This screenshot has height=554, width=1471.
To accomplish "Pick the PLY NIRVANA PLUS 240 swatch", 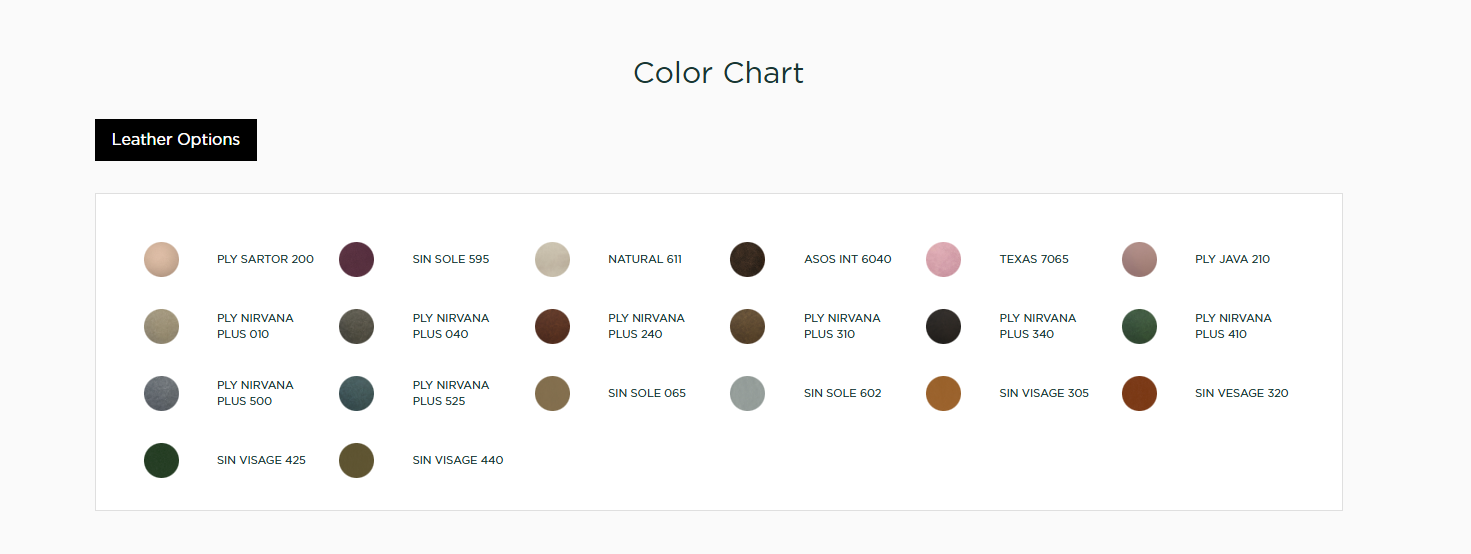I will [552, 326].
